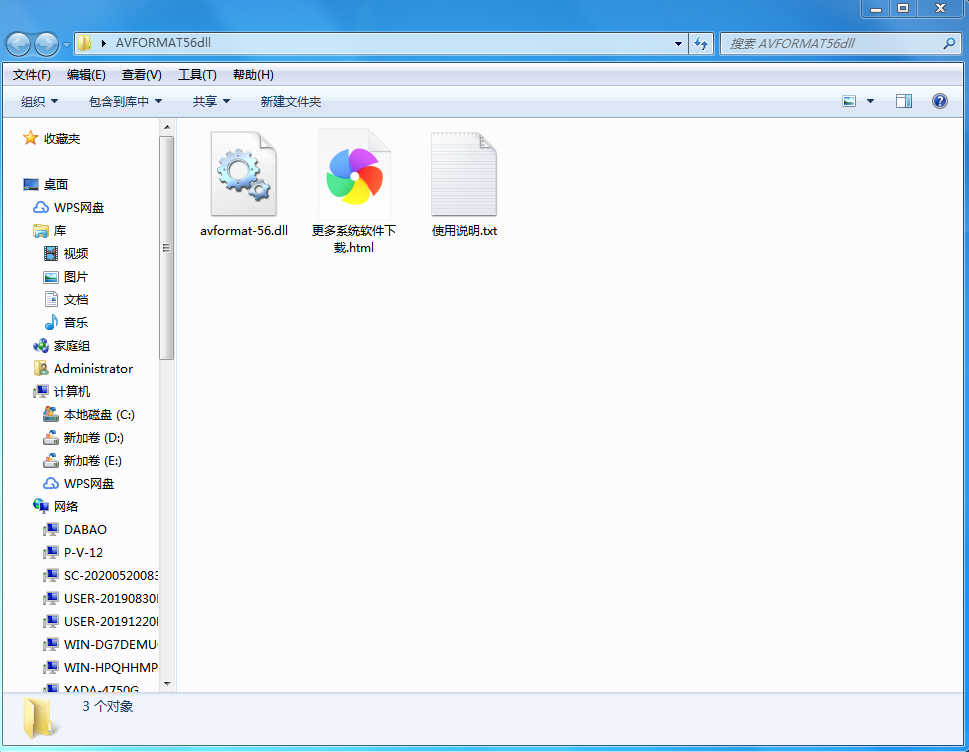
Task: Open the blue Help question mark icon
Action: tap(939, 101)
